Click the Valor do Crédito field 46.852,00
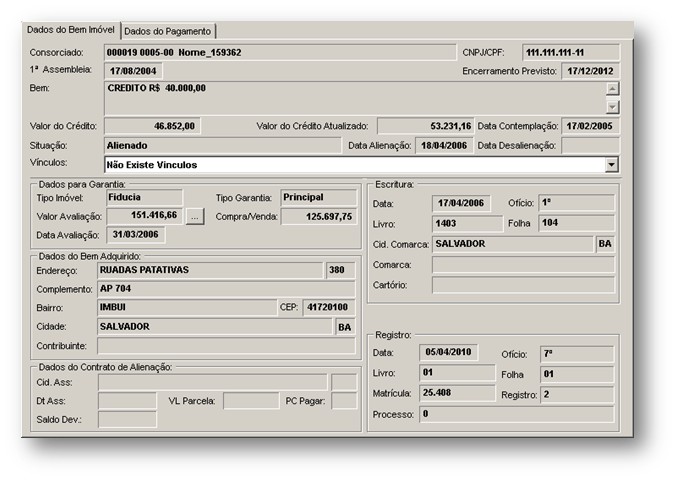Viewport: 676px width, 480px height. pos(152,126)
